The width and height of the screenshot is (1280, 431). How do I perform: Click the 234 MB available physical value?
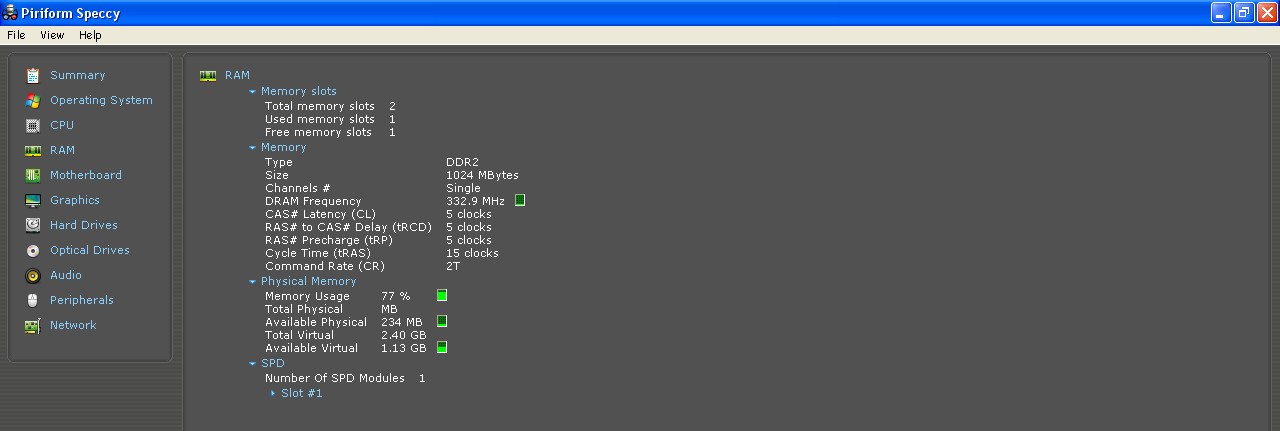pyautogui.click(x=401, y=322)
